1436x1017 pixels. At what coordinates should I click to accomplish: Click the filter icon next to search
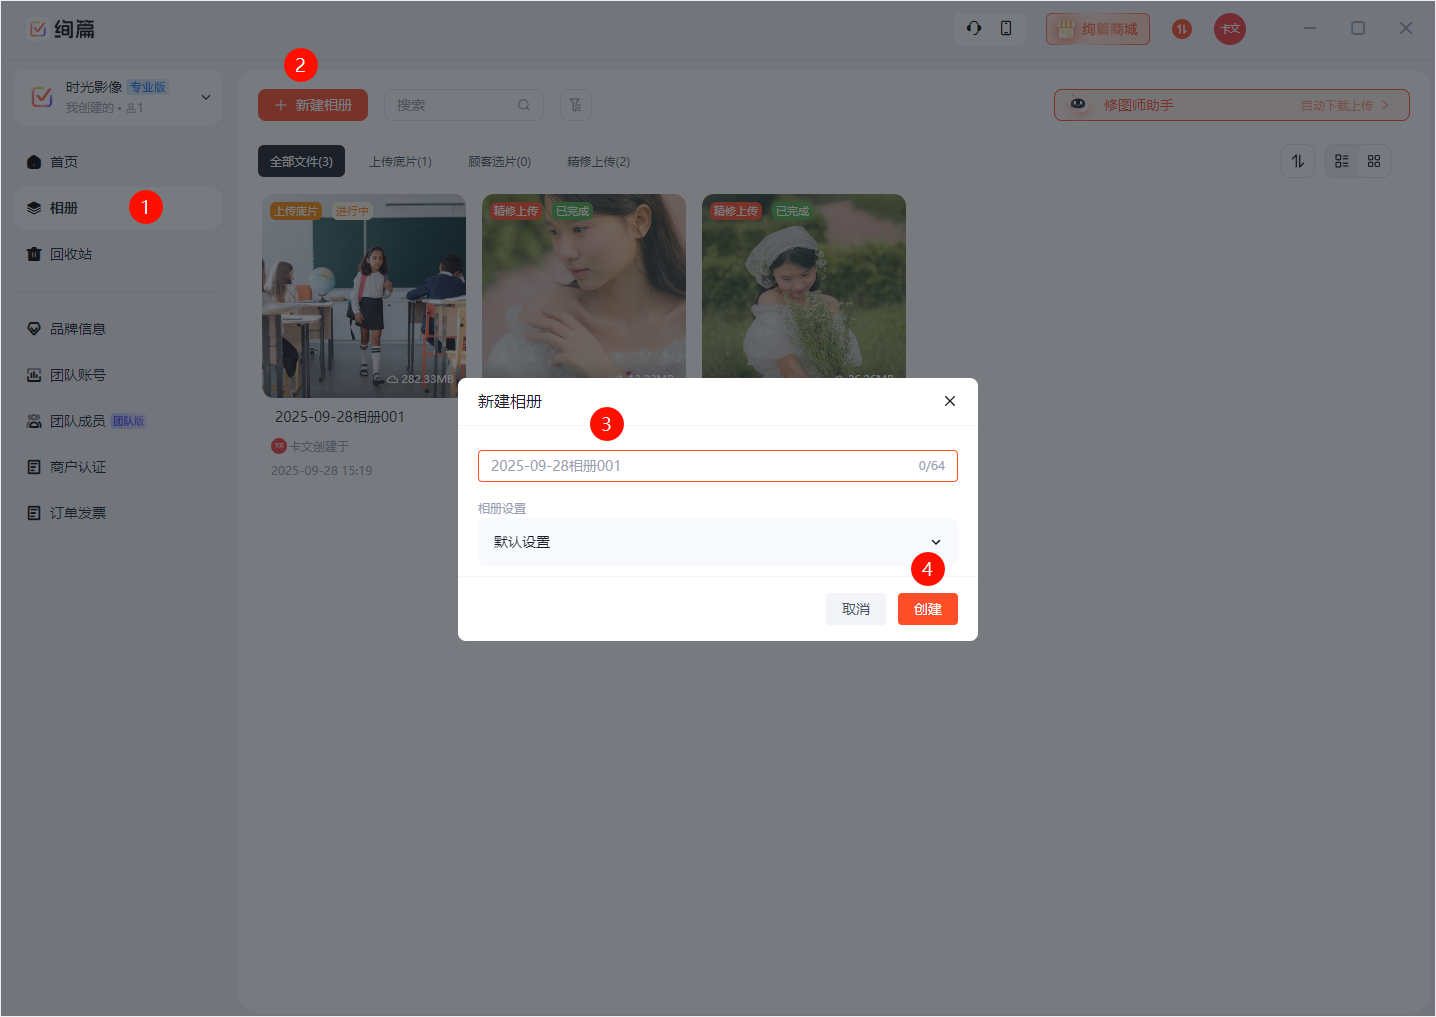tap(576, 105)
